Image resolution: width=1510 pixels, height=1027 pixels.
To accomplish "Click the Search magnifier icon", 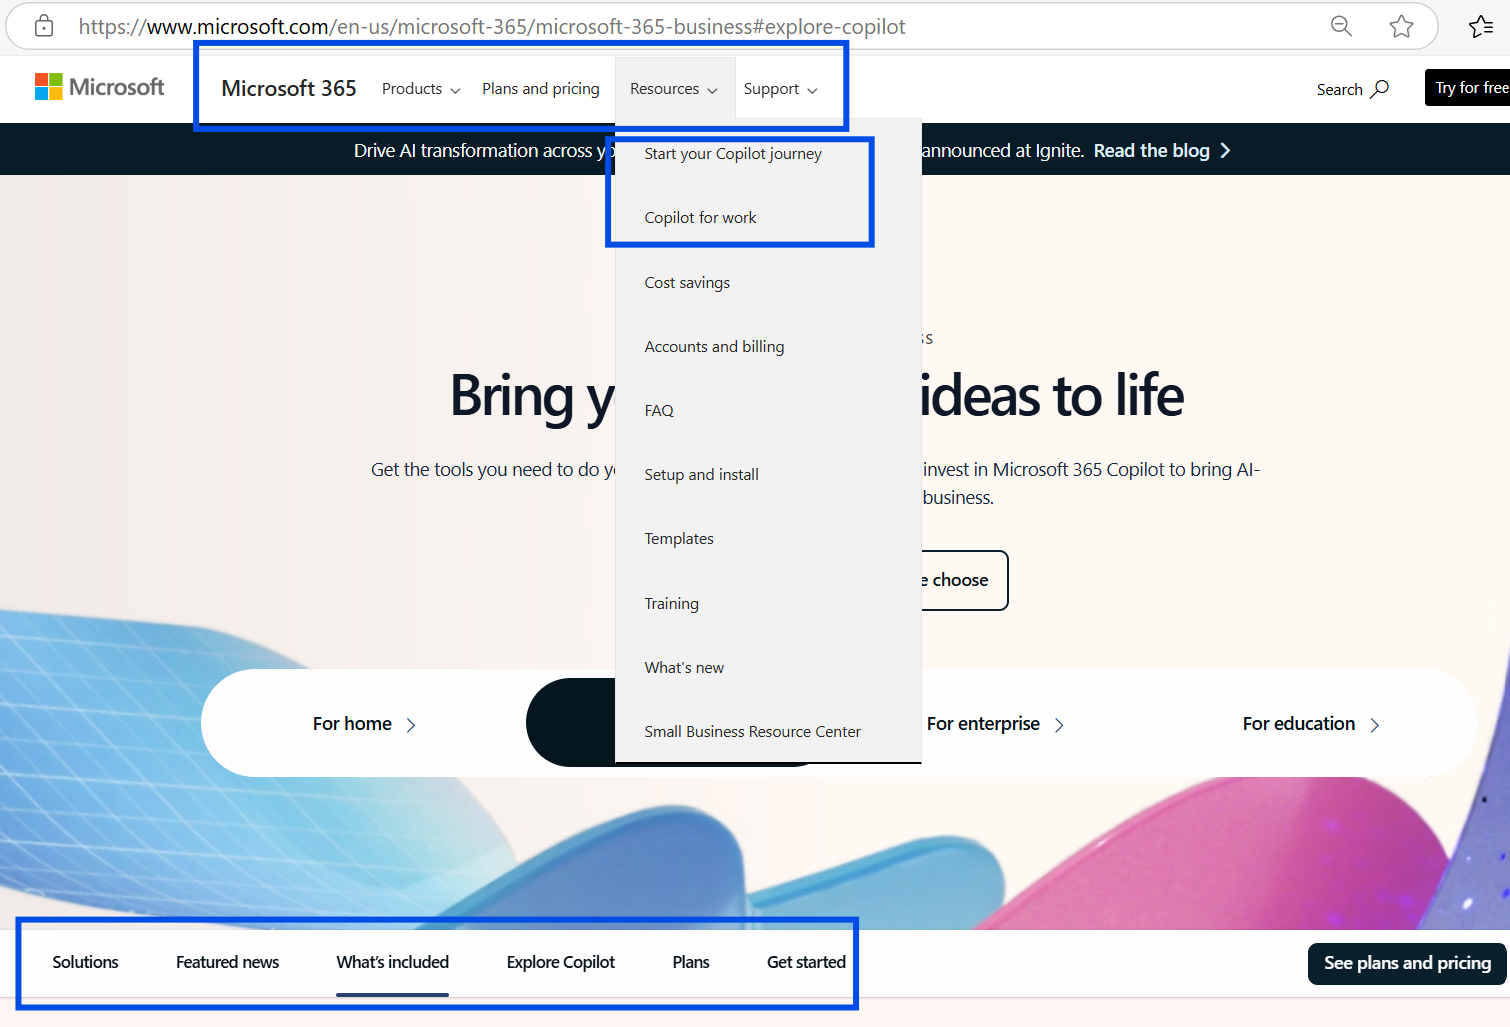I will point(1380,89).
